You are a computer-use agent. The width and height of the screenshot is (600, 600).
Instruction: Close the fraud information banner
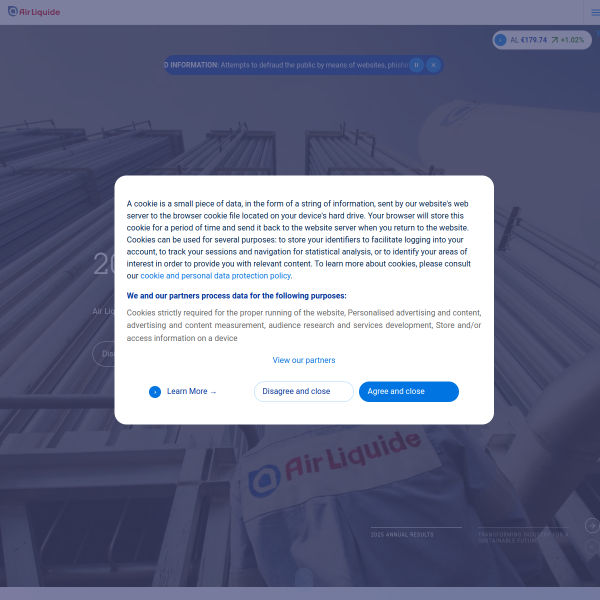433,65
